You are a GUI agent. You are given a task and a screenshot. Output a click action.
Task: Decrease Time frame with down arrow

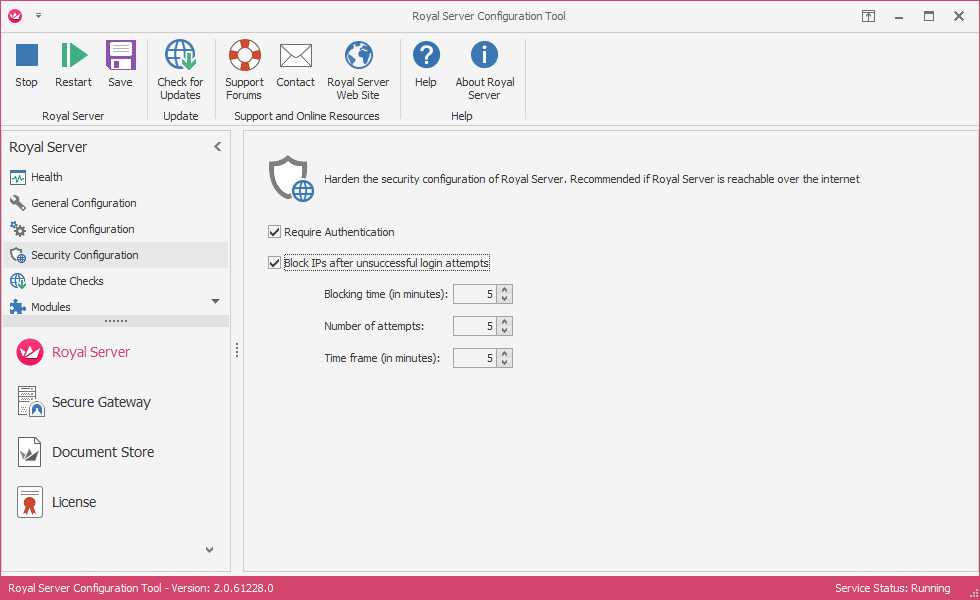pos(504,362)
